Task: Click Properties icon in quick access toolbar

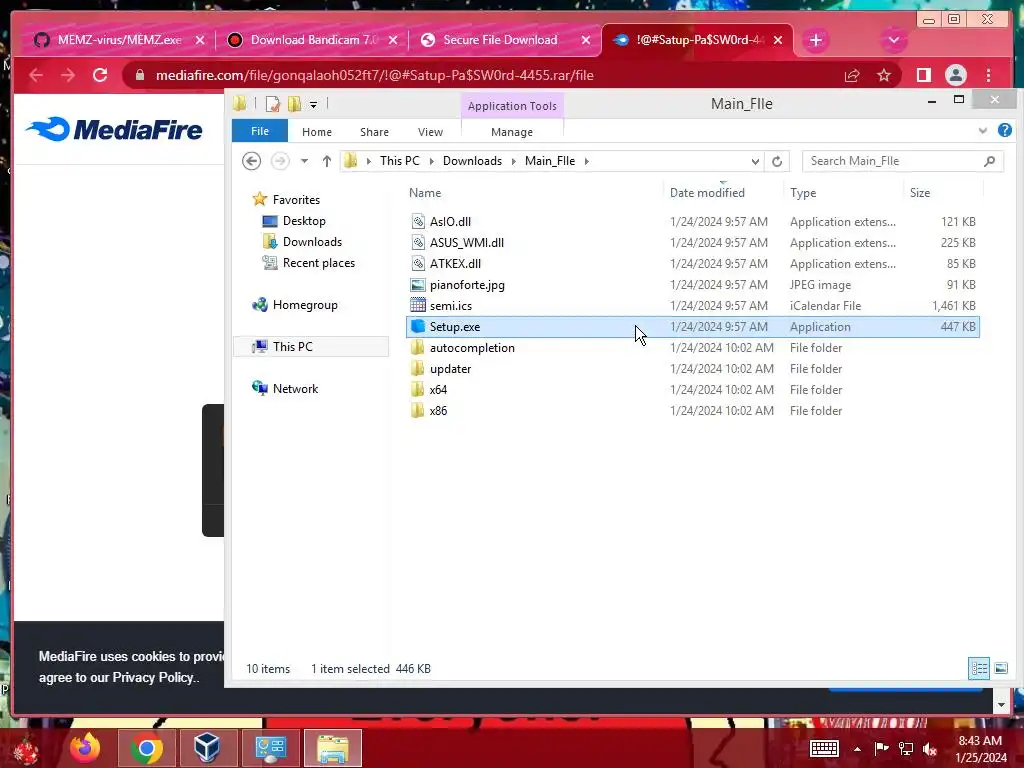Action: click(x=272, y=104)
